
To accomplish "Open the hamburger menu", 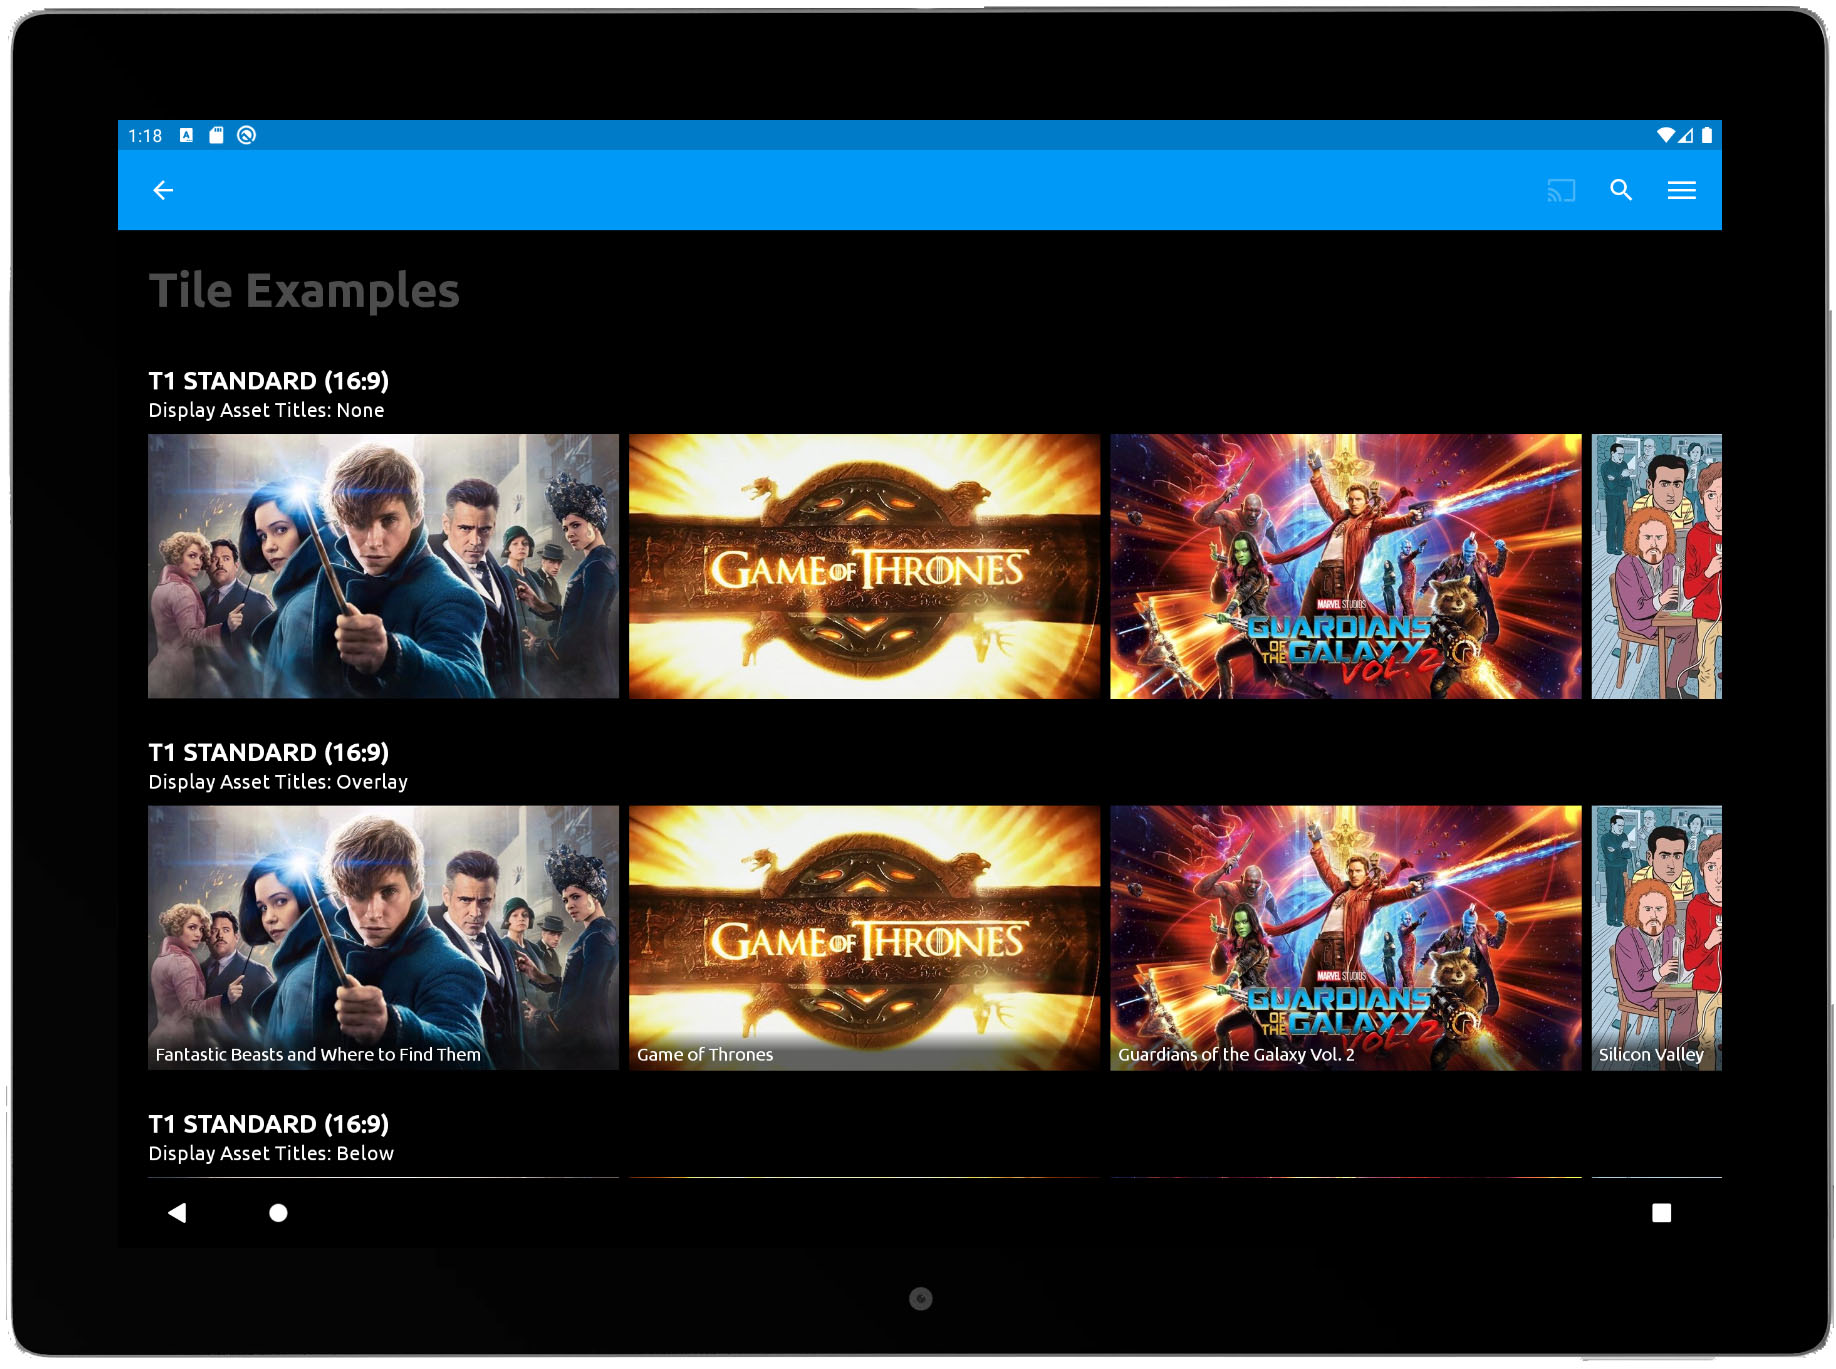I will coord(1682,190).
